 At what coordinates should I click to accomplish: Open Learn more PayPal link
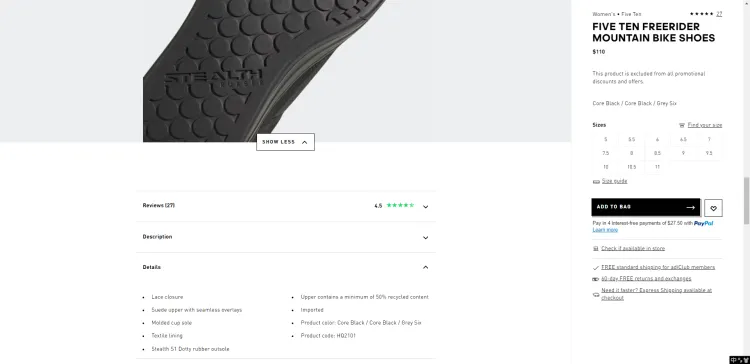(x=605, y=230)
